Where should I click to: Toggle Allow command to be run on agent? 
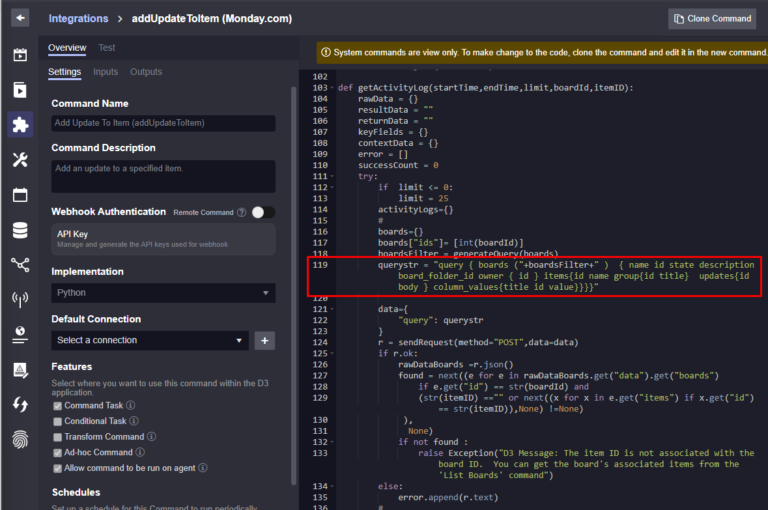[57, 468]
